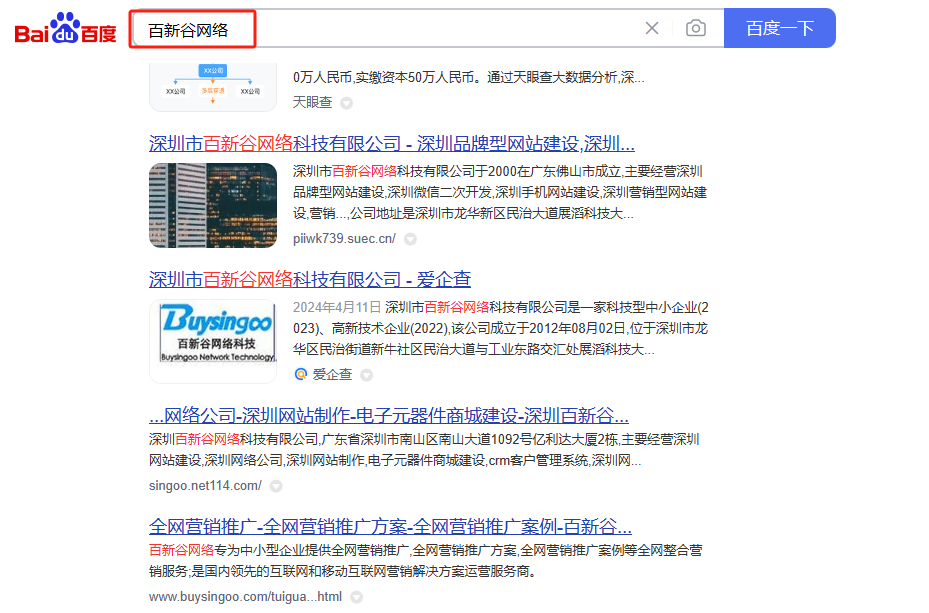The height and width of the screenshot is (613, 929).
Task: Click the building photo thumbnail
Action: point(213,205)
